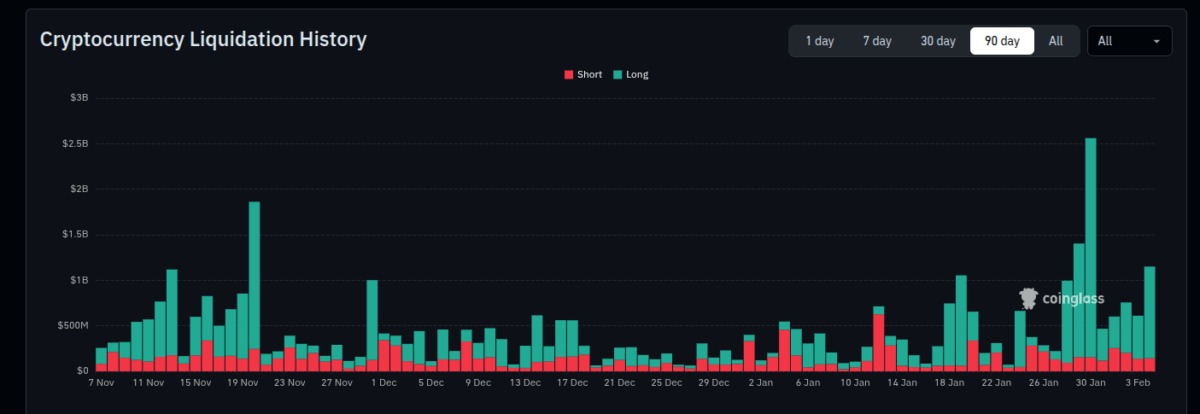This screenshot has height=414, width=1200.
Task: Click the 7 Nov x-axis label
Action: coord(101,382)
